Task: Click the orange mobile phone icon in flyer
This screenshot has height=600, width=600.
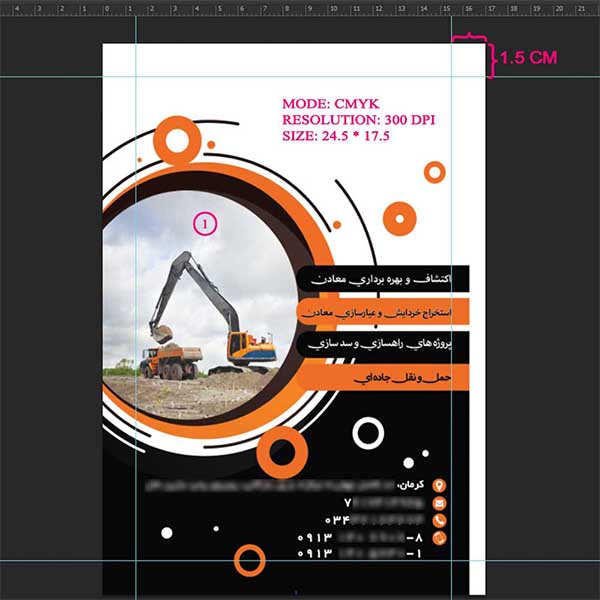Action: tap(439, 538)
